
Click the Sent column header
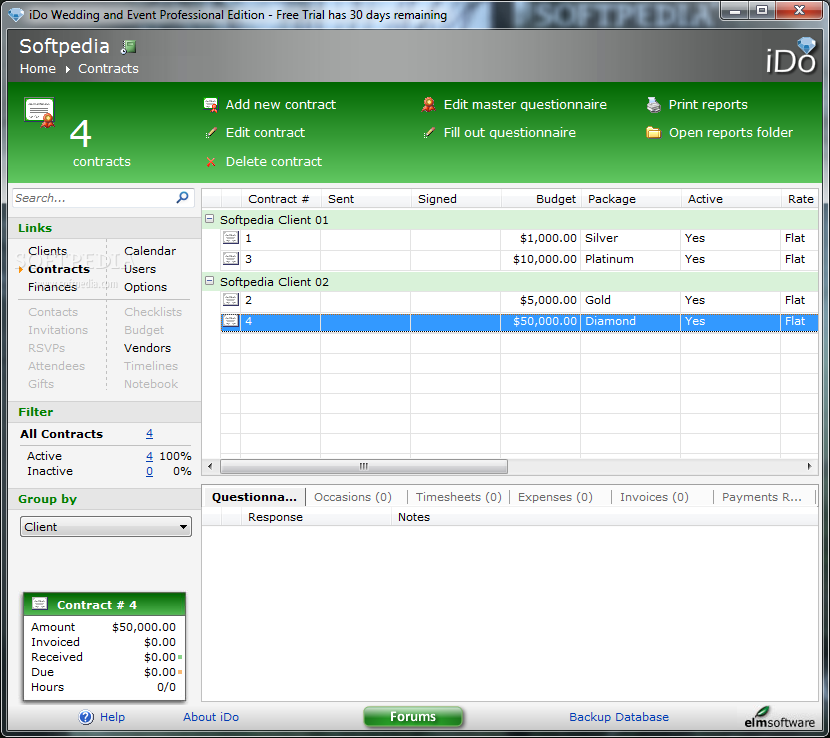[366, 199]
